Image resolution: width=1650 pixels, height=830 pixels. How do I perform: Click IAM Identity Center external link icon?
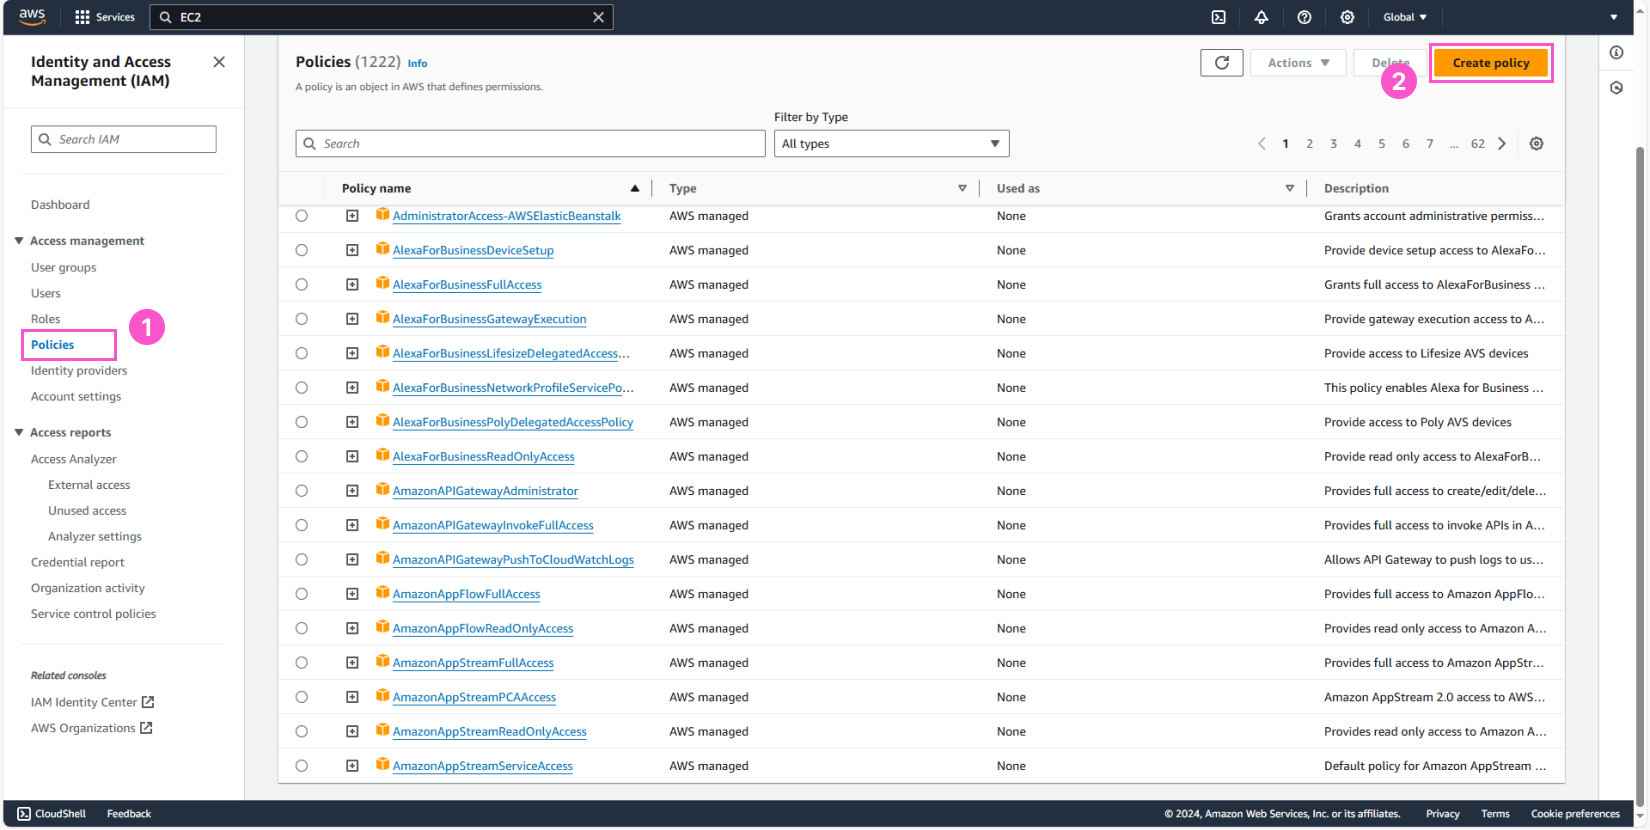point(148,702)
